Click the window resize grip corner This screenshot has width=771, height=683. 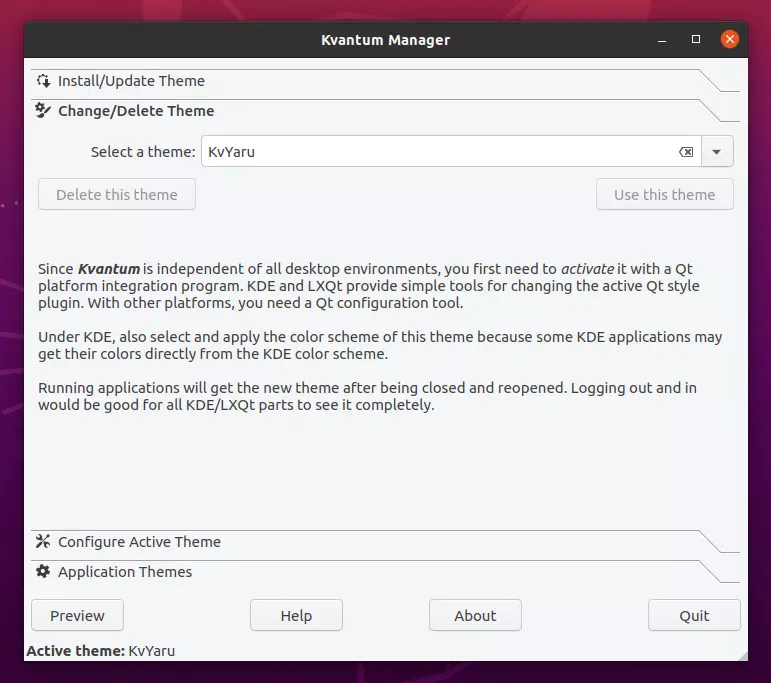pyautogui.click(x=742, y=655)
